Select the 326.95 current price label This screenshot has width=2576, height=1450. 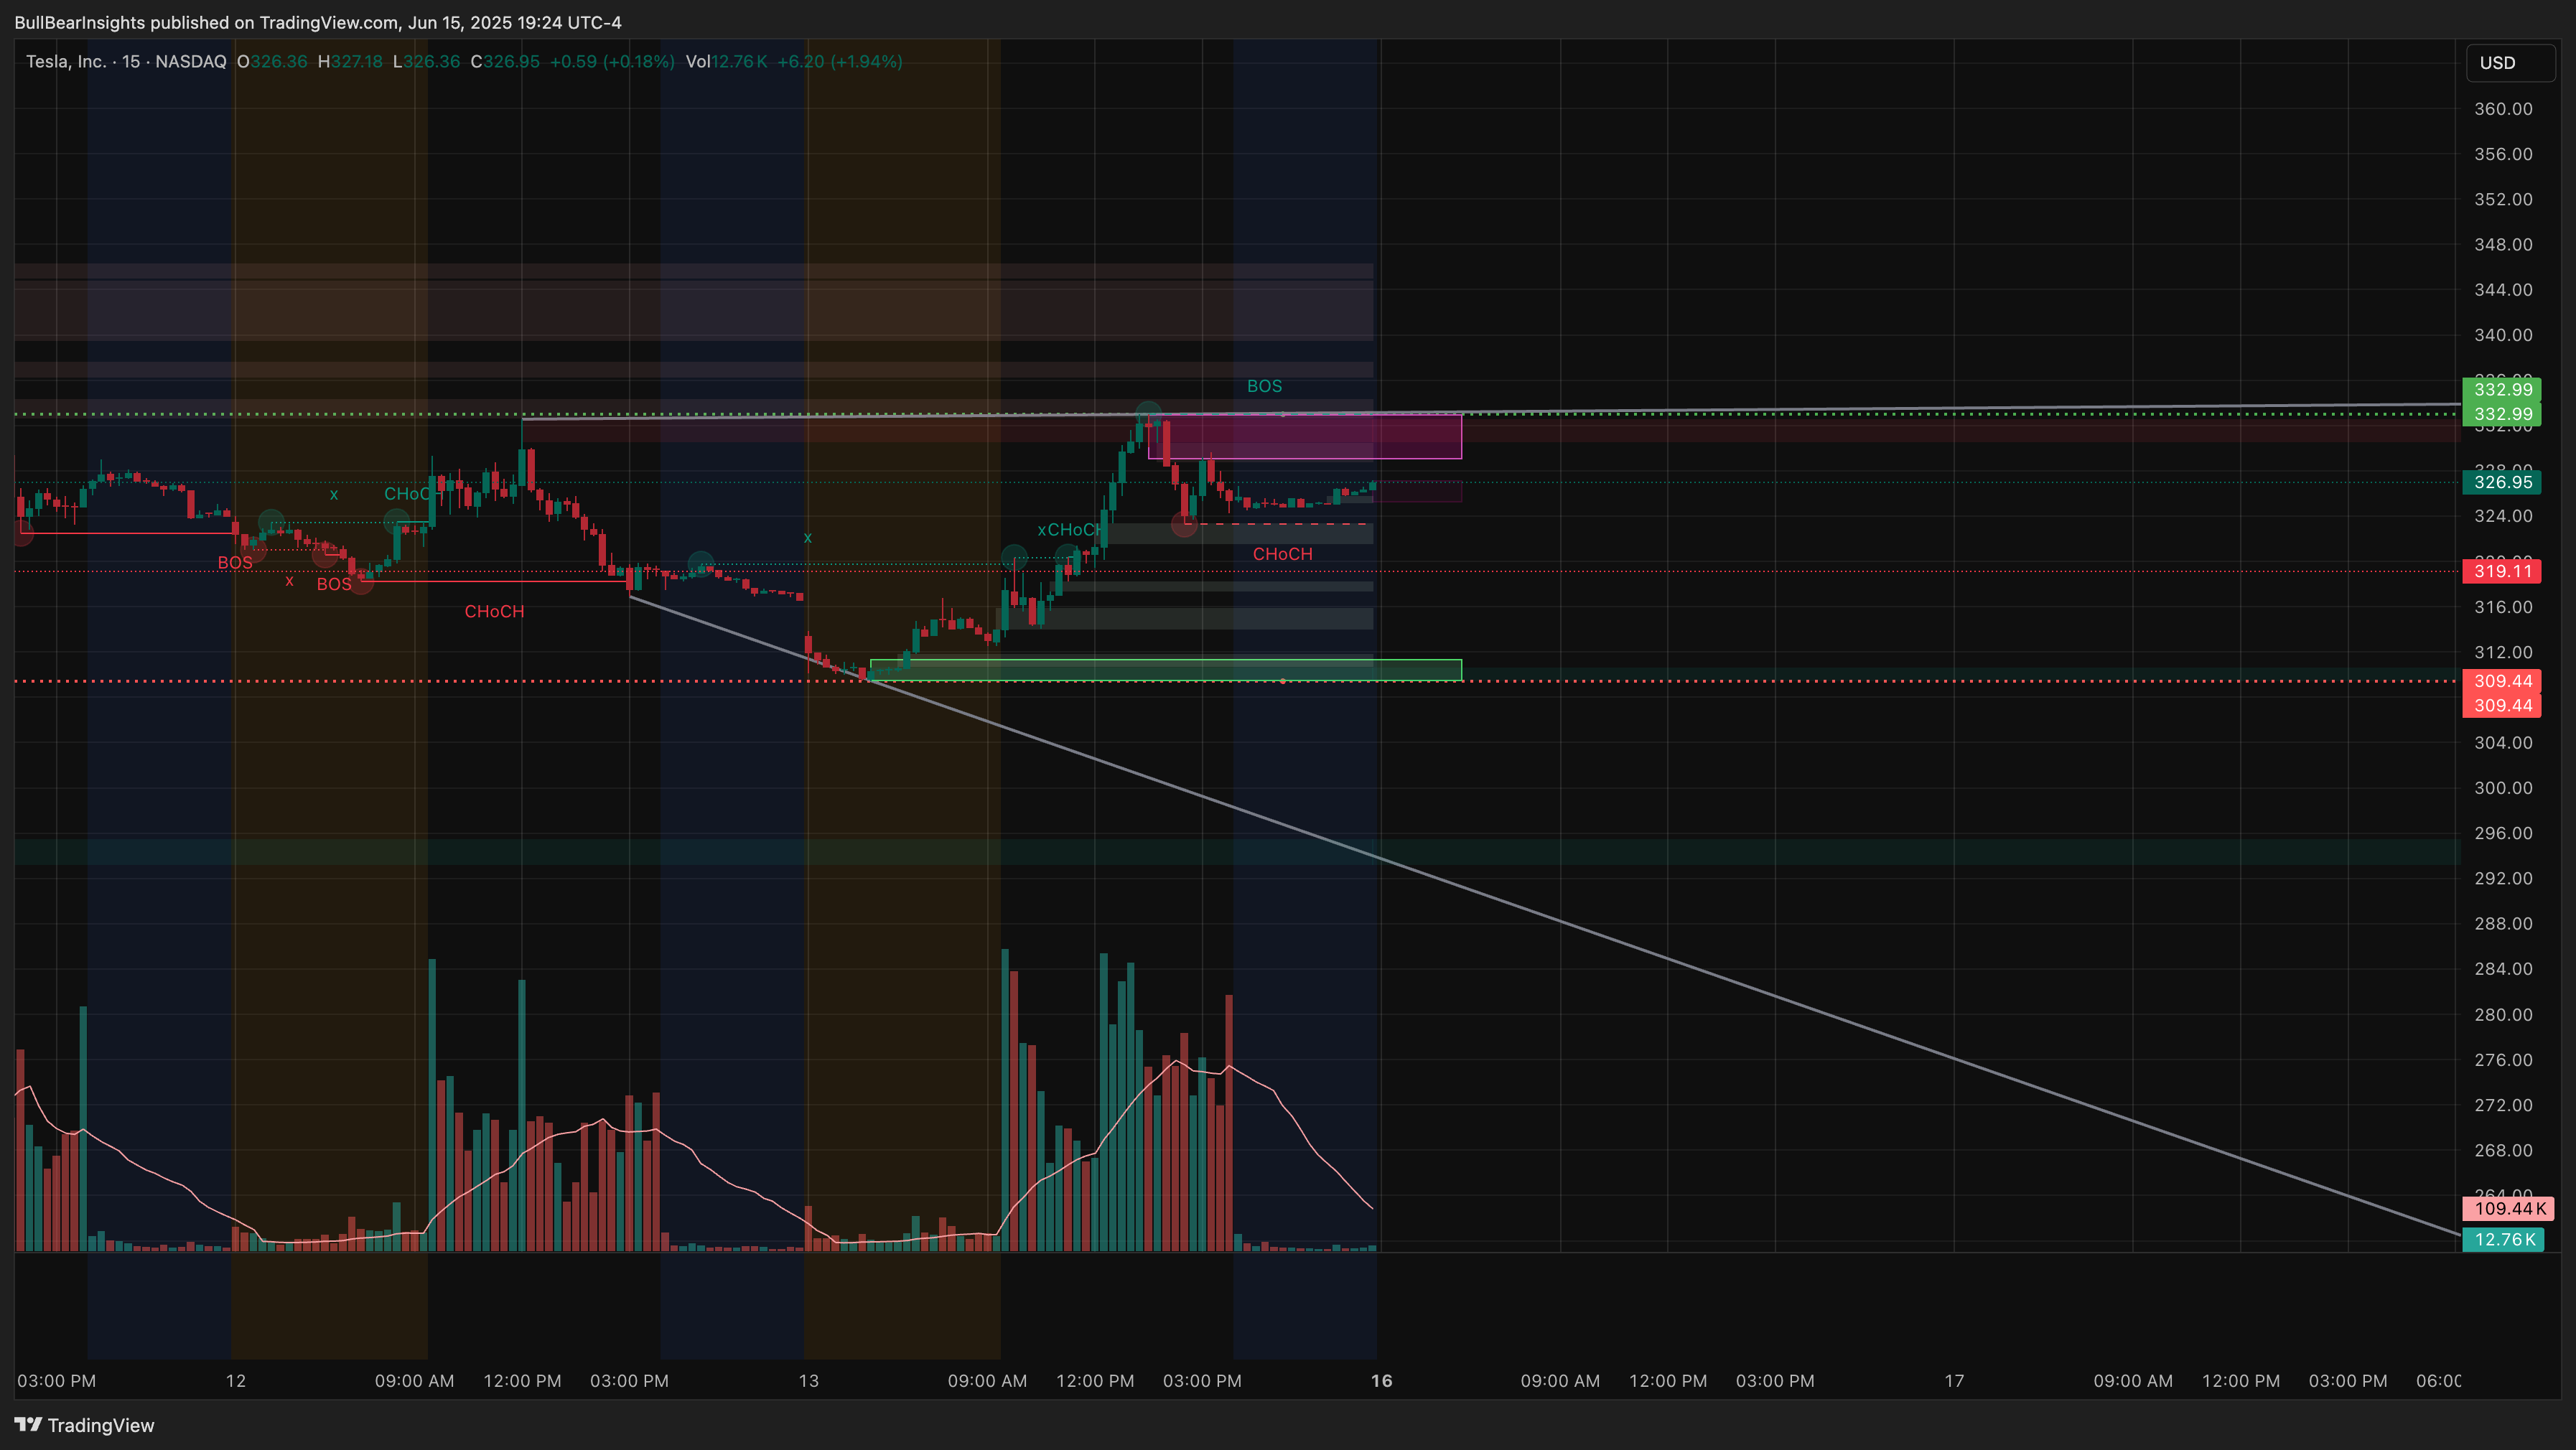tap(2502, 482)
